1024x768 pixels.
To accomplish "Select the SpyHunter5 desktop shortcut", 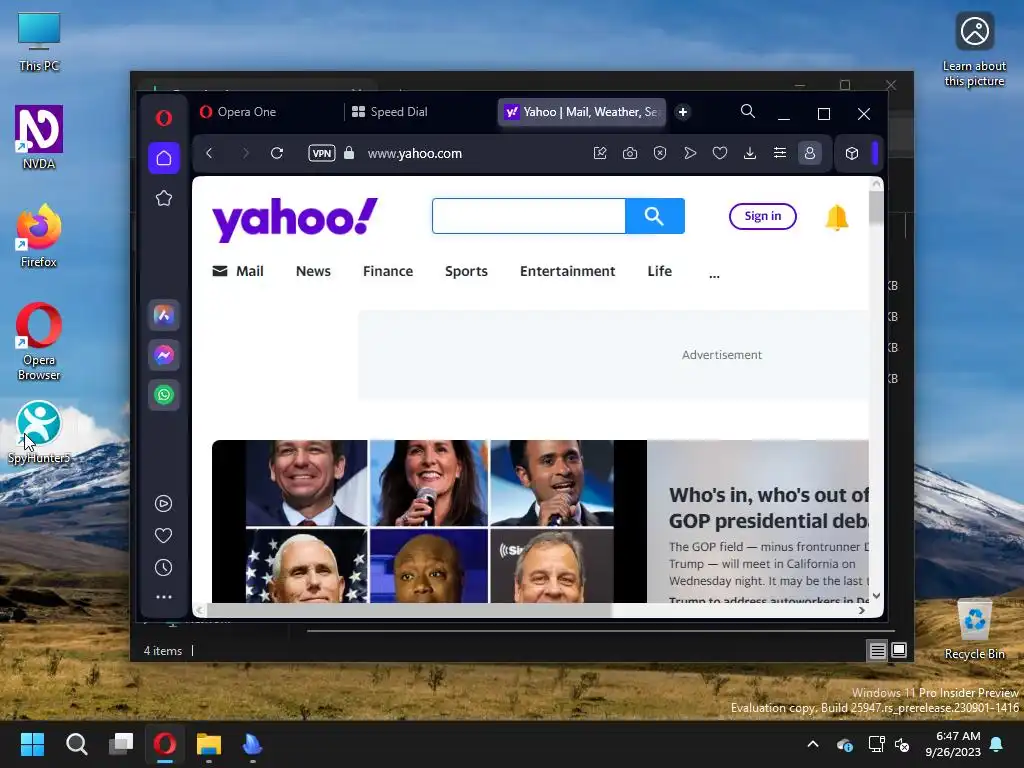I will click(39, 432).
